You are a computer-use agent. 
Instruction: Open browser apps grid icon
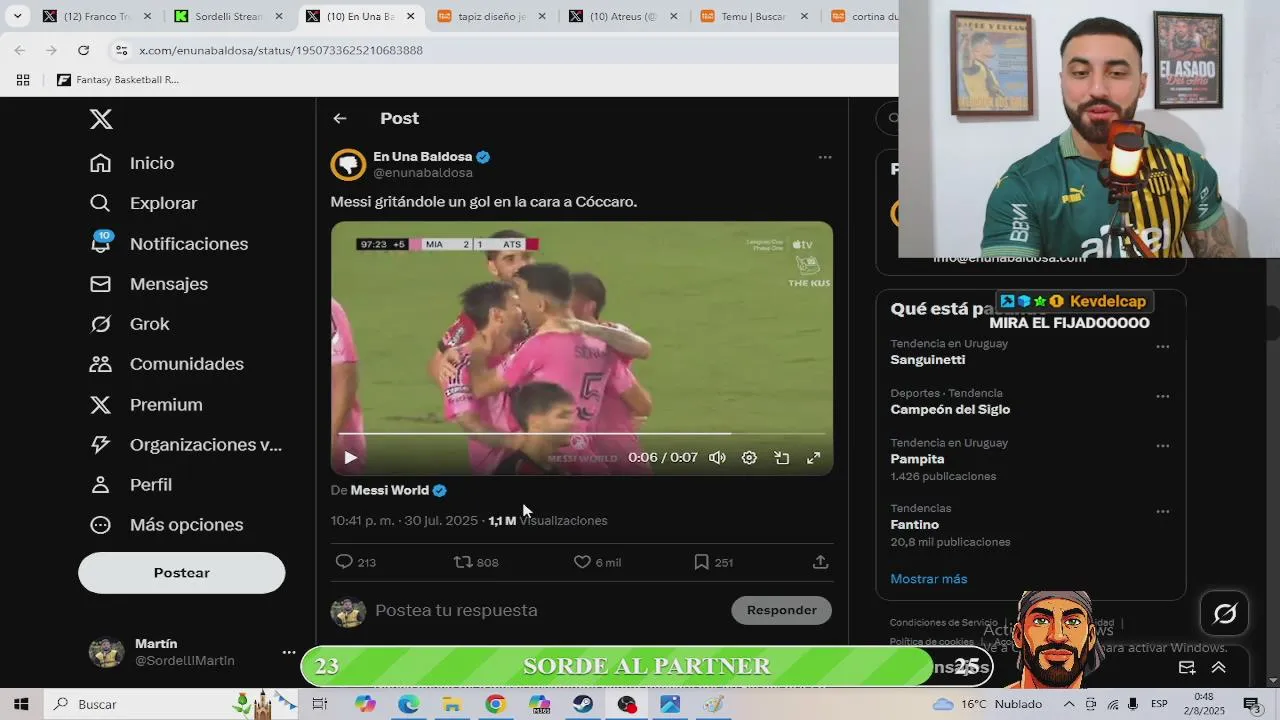point(23,80)
